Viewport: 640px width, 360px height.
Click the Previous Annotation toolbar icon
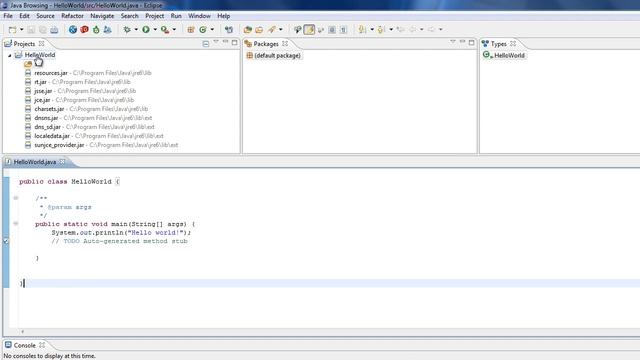(381, 29)
